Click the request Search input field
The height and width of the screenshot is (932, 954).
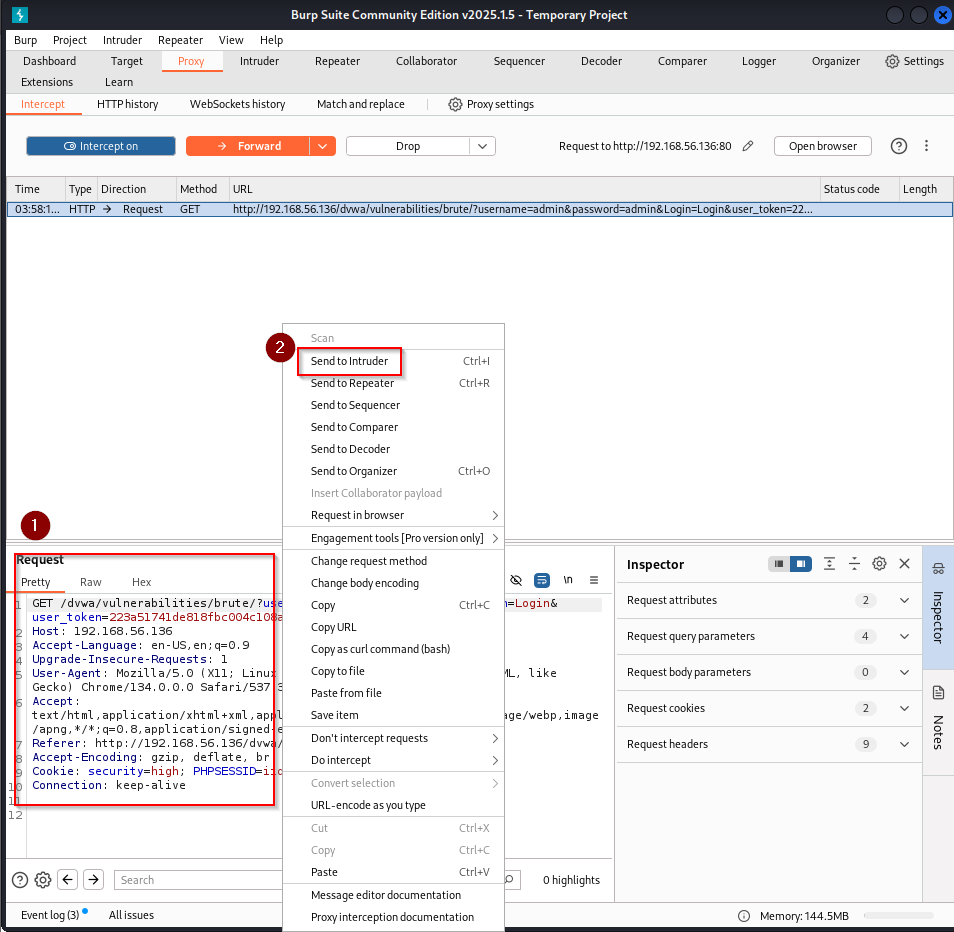198,880
